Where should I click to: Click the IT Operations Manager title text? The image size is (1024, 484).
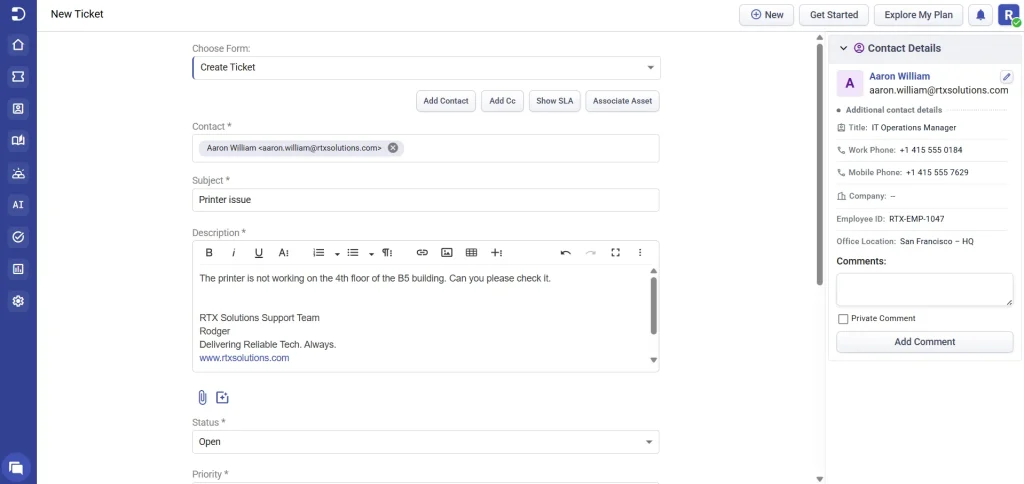[x=914, y=127]
